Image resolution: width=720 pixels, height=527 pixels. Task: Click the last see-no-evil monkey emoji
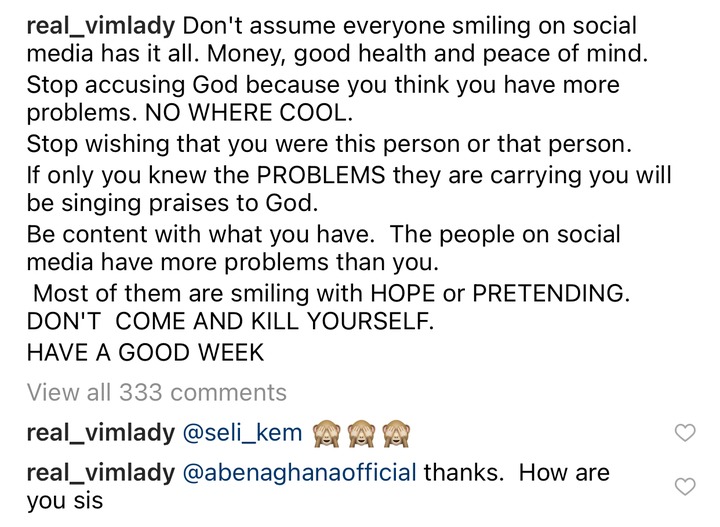coord(397,433)
